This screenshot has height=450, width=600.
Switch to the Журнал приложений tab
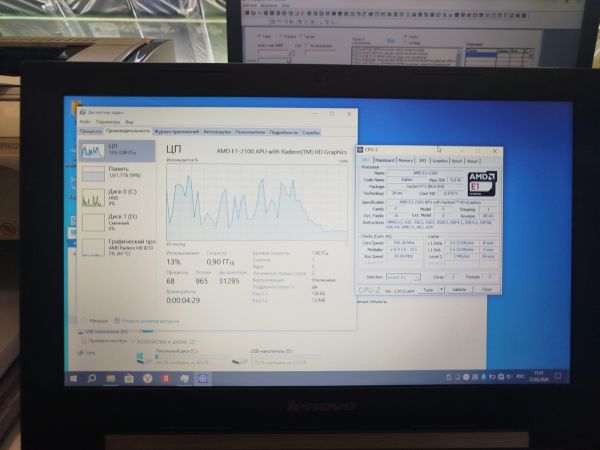click(176, 132)
